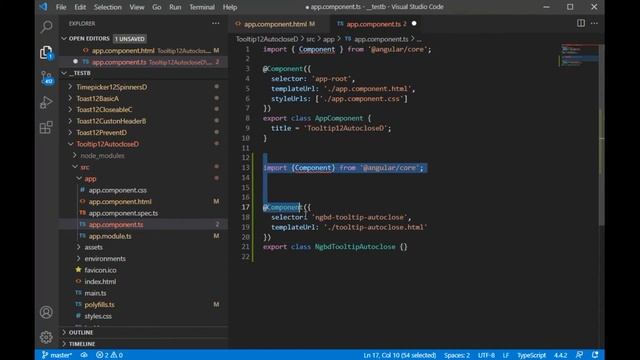This screenshot has width=640, height=360.
Task: Open app.module.ts file
Action: (144, 236)
